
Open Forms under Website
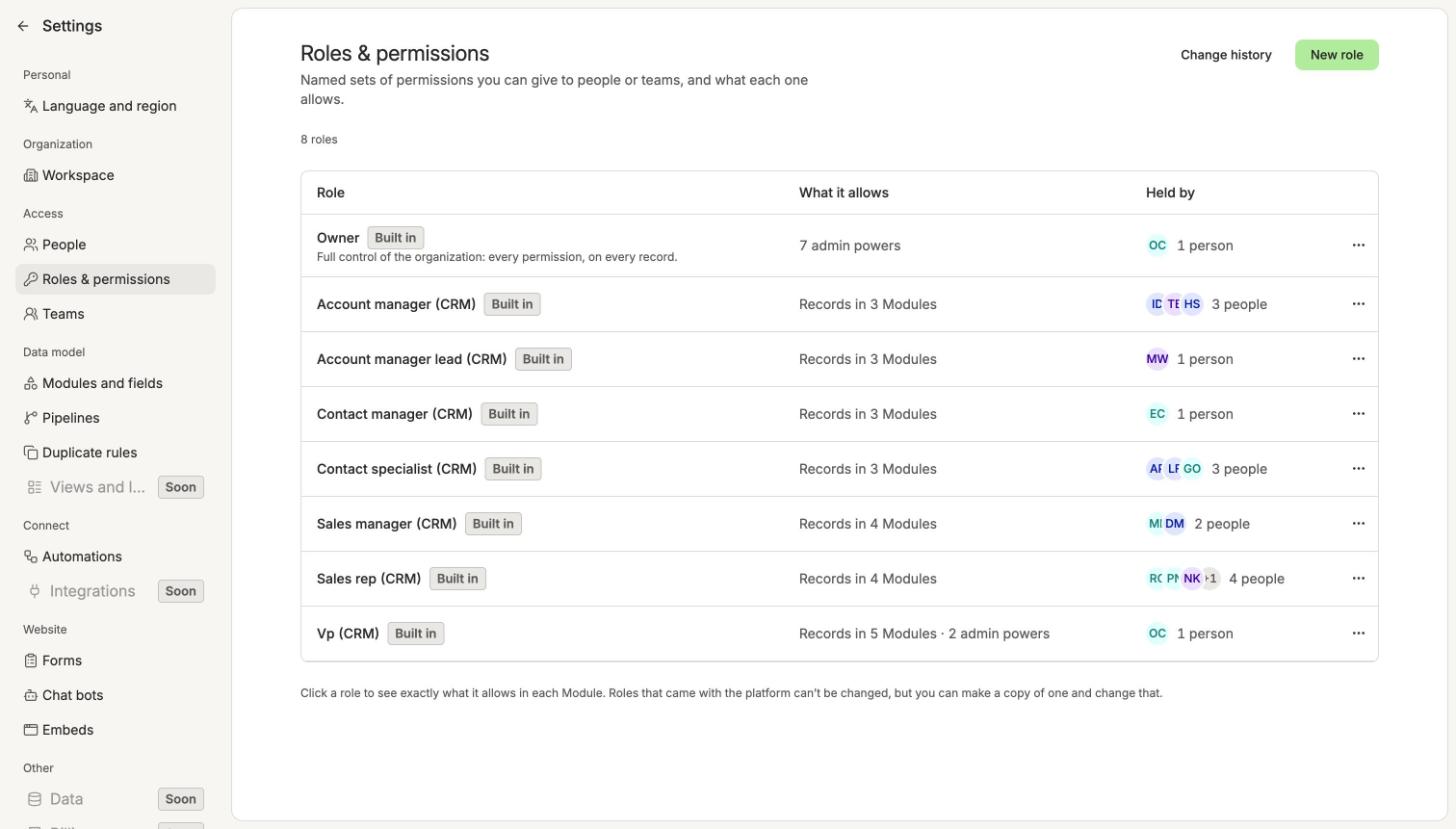115,660
